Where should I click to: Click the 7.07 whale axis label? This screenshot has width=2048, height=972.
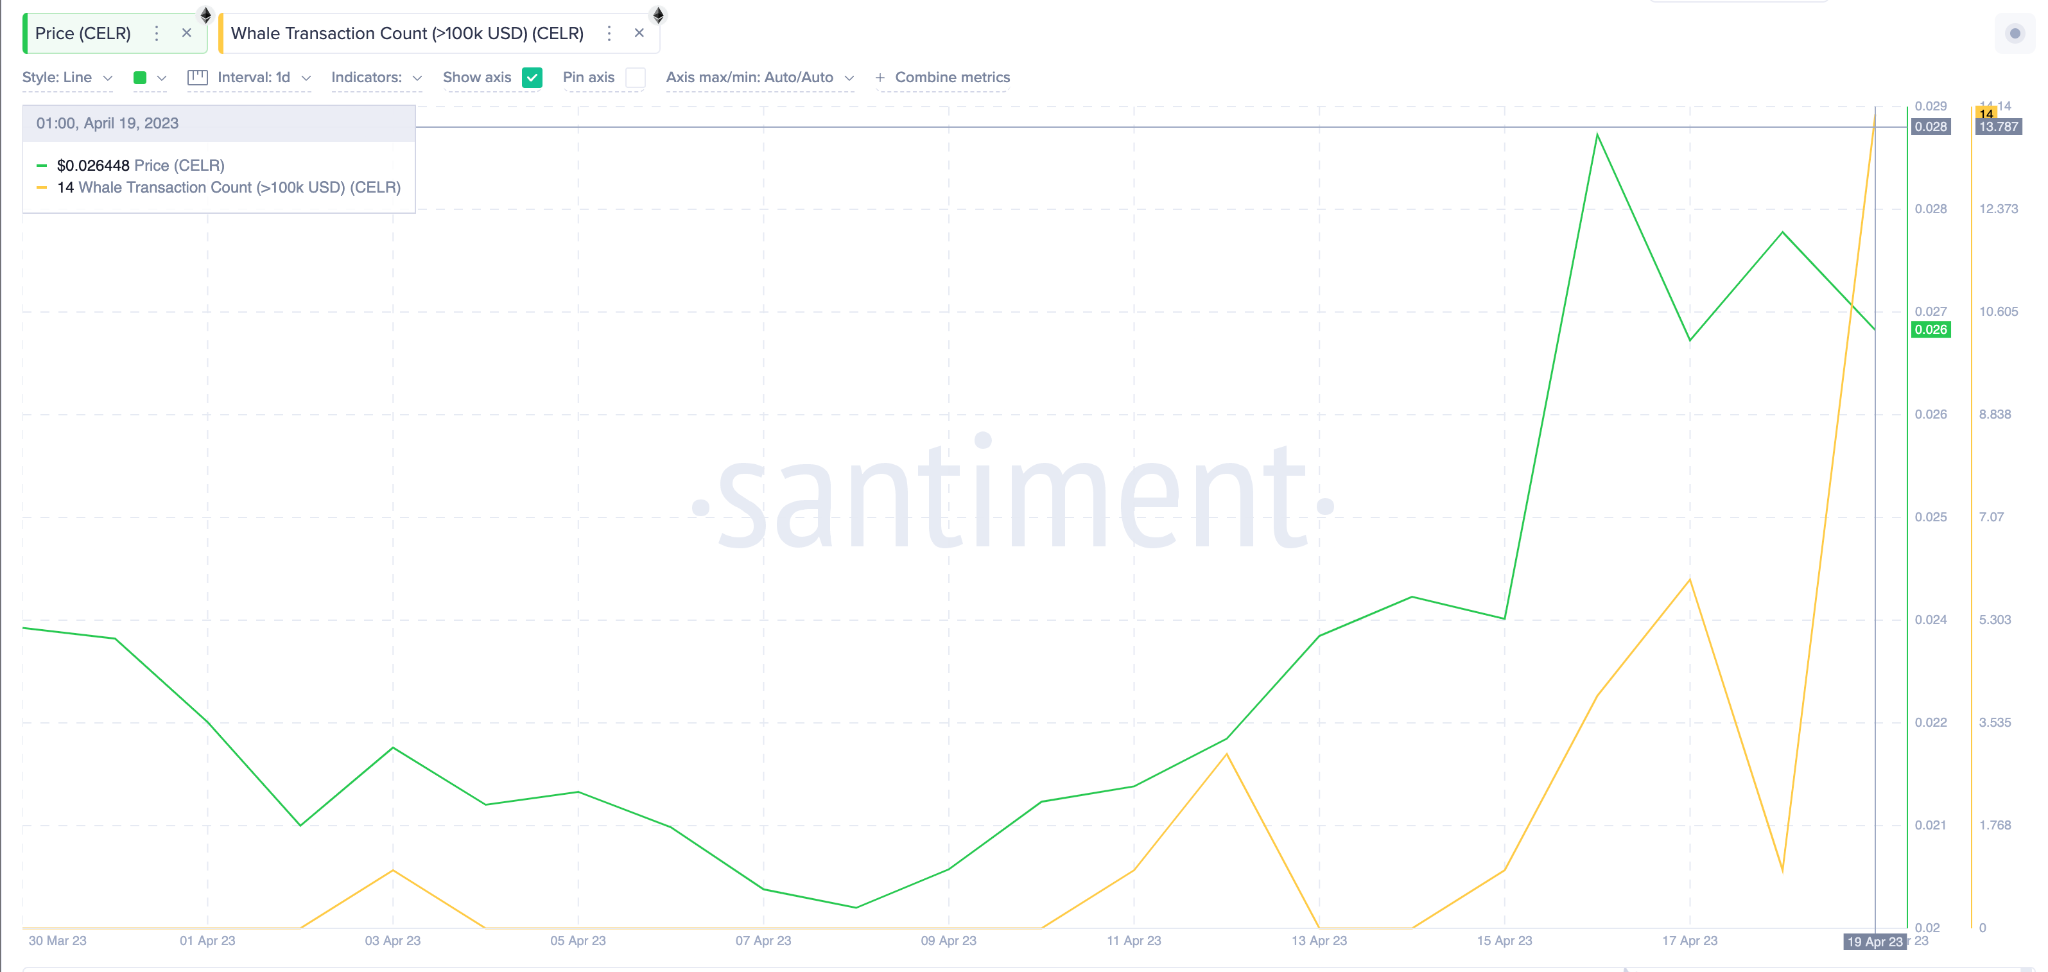click(x=1991, y=517)
